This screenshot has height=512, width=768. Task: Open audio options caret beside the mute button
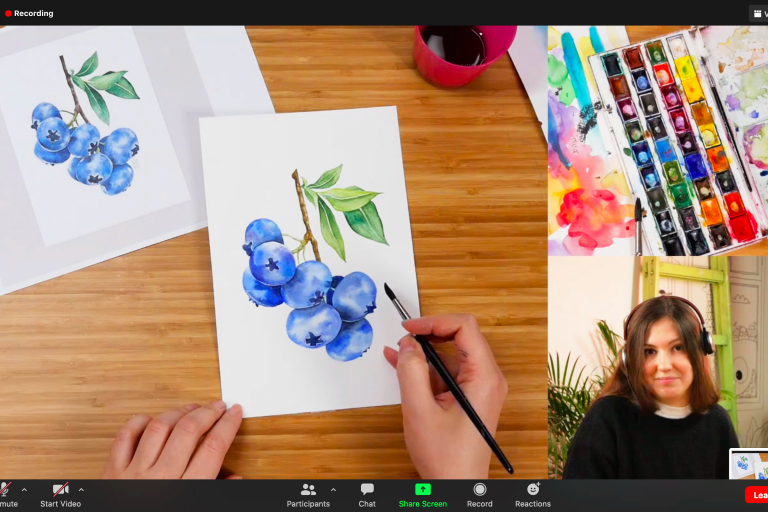(x=24, y=490)
